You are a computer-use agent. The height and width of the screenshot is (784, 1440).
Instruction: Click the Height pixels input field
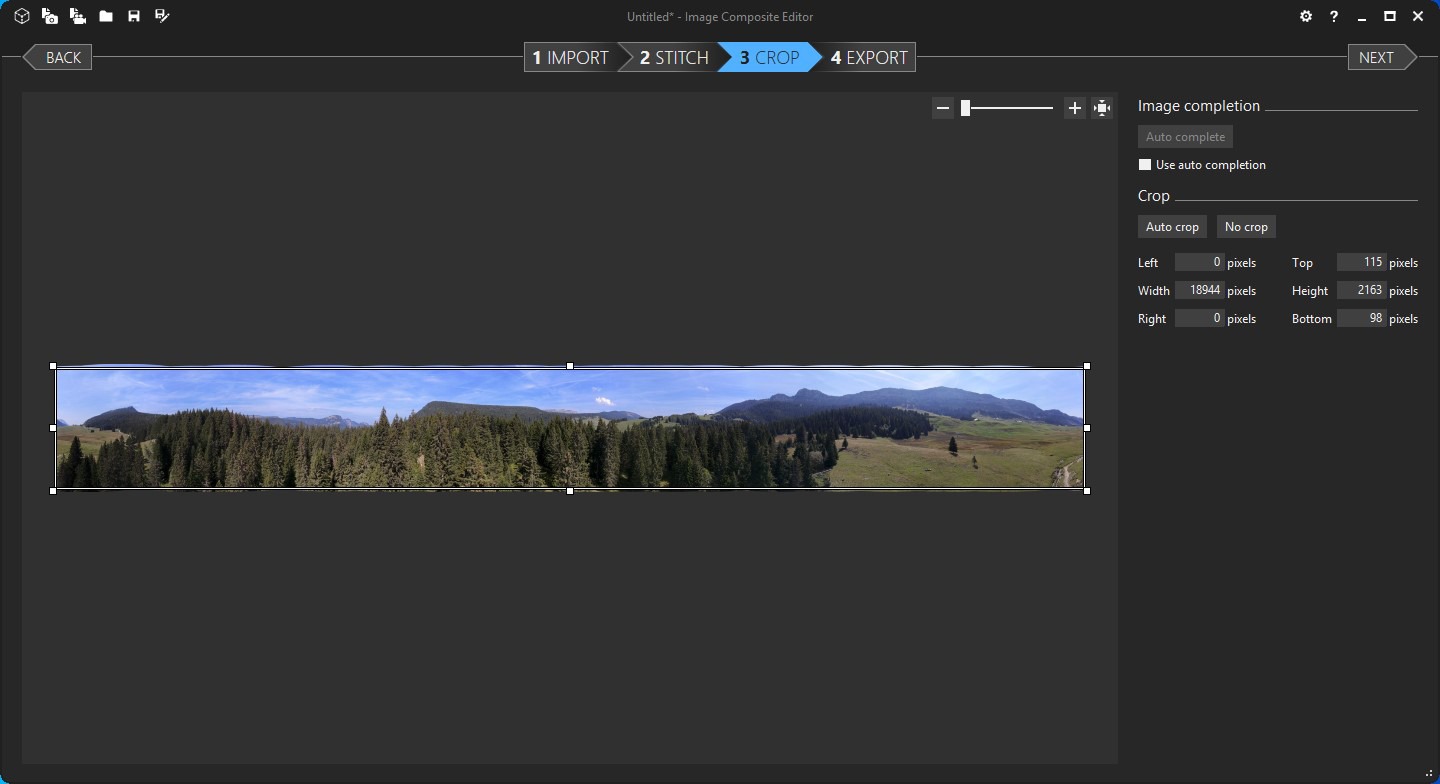(x=1361, y=291)
